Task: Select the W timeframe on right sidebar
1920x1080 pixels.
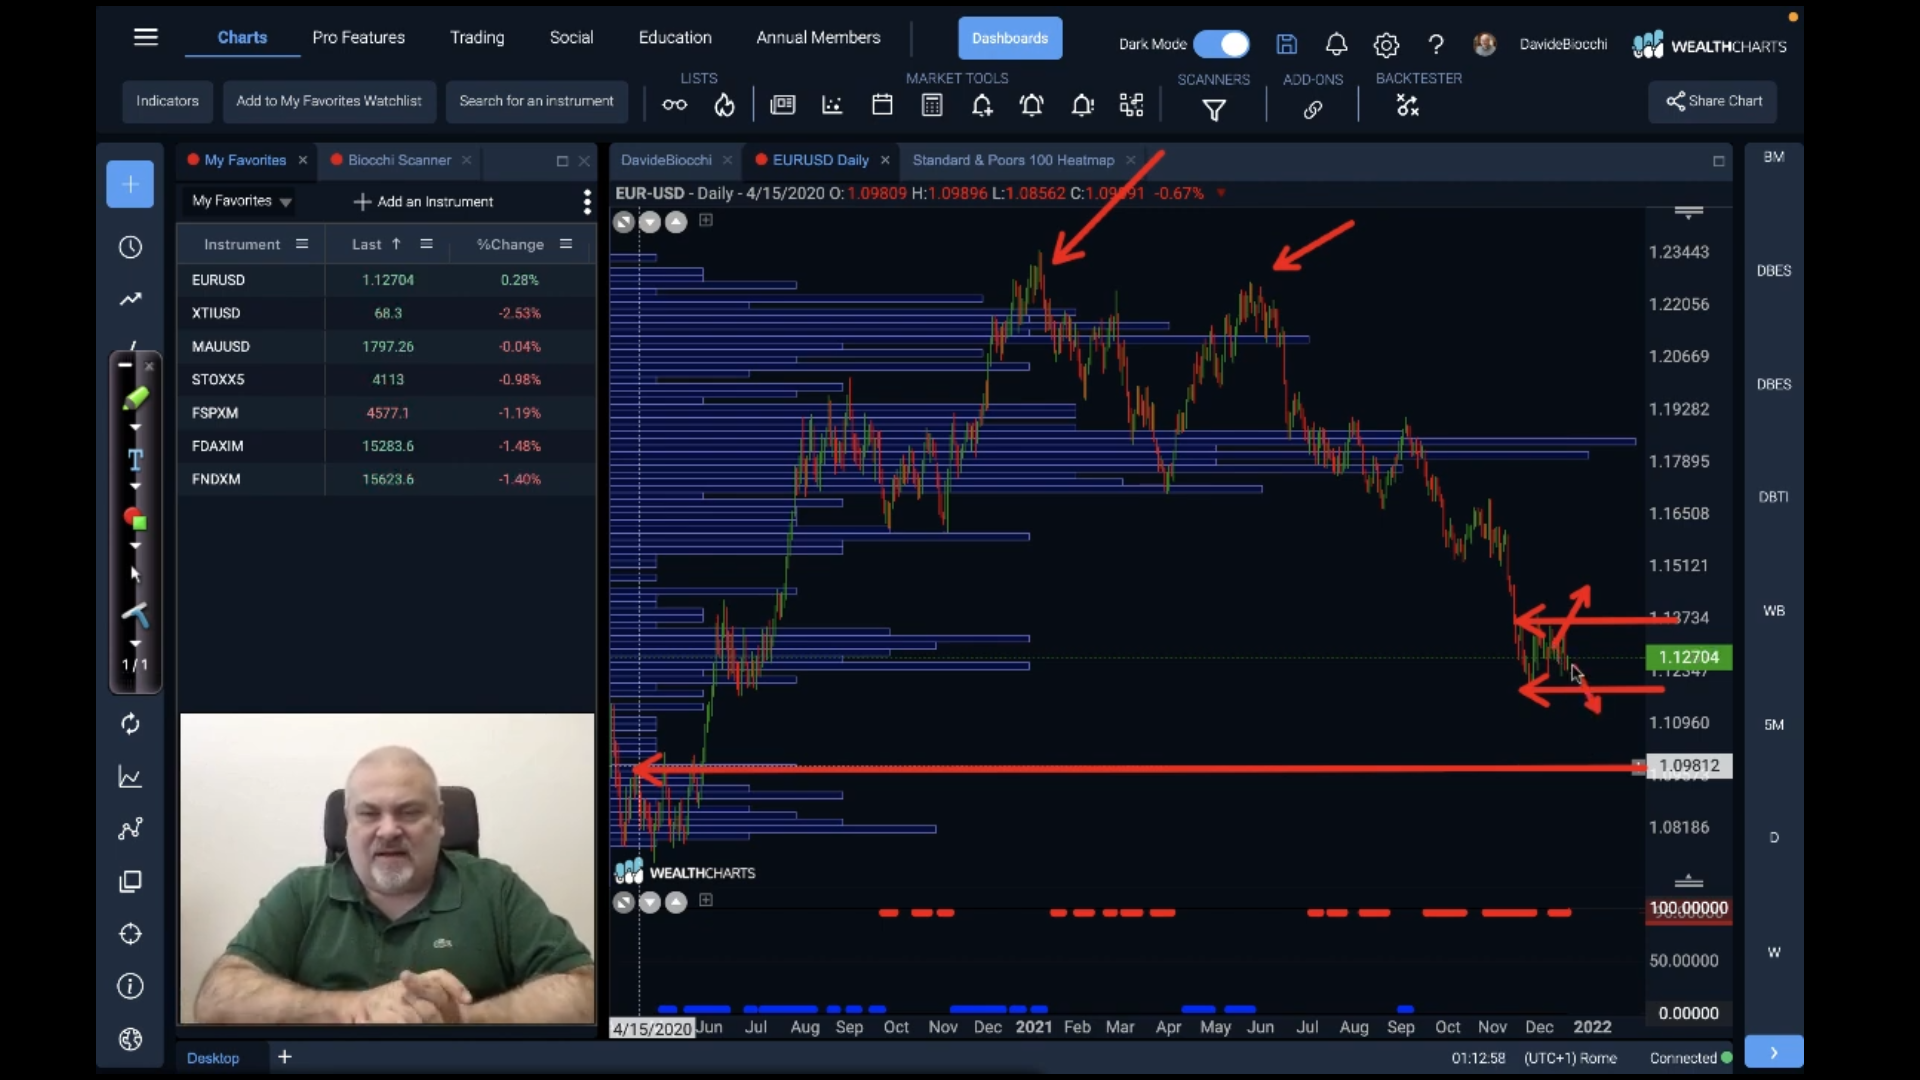Action: click(1773, 952)
